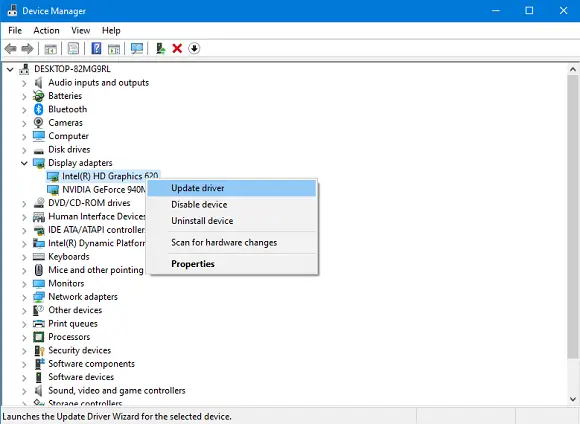Expand the Audio inputs and outputs category
The height and width of the screenshot is (424, 580).
(24, 83)
